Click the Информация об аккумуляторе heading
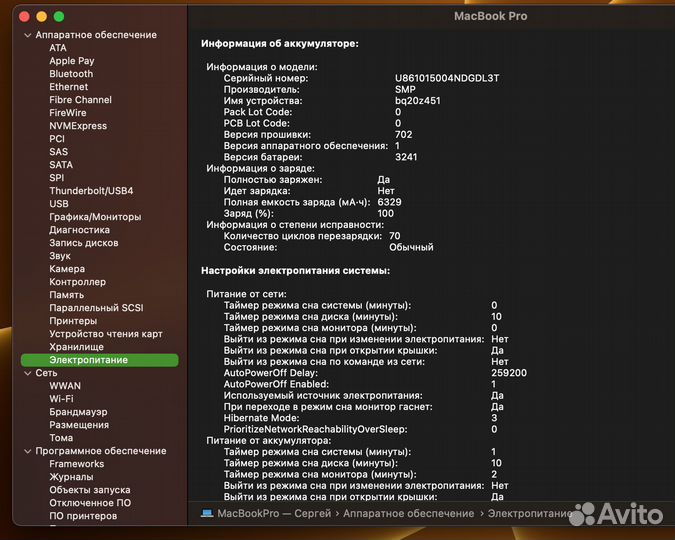The width and height of the screenshot is (675, 540). [280, 43]
